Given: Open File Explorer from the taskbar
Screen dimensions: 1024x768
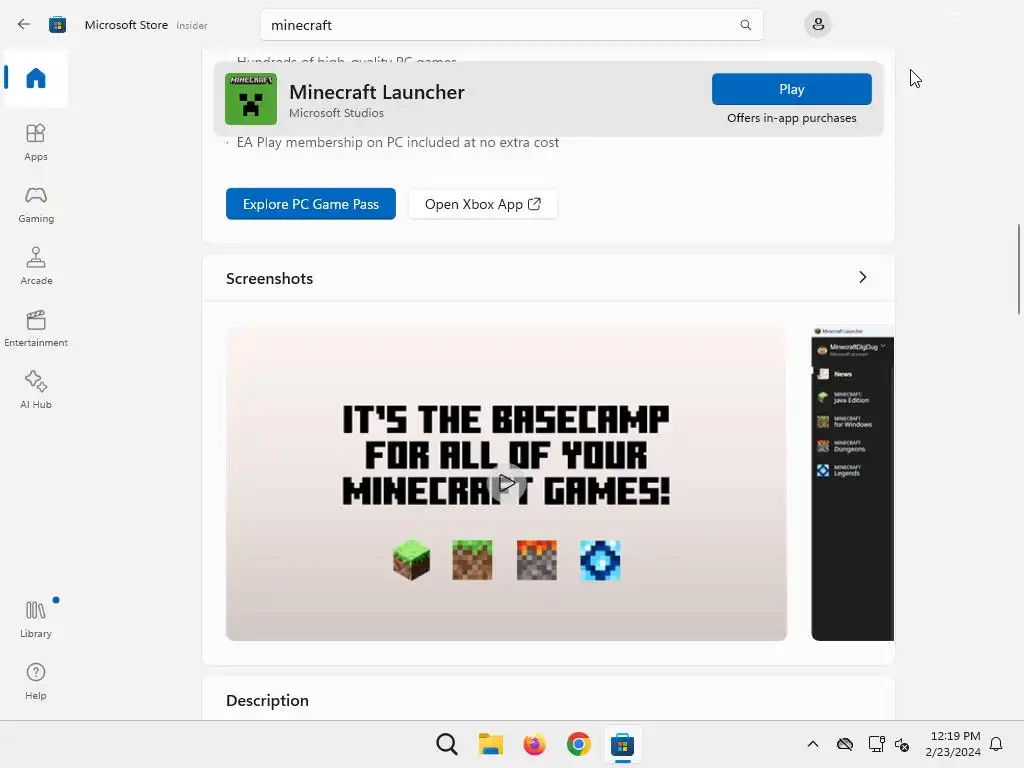Looking at the screenshot, I should 490,744.
